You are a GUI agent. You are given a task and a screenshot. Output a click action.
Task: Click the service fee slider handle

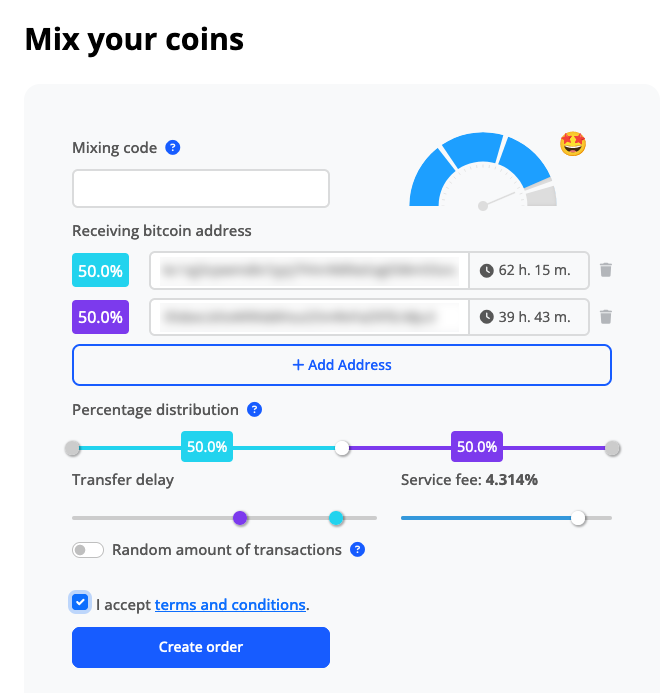[x=578, y=518]
